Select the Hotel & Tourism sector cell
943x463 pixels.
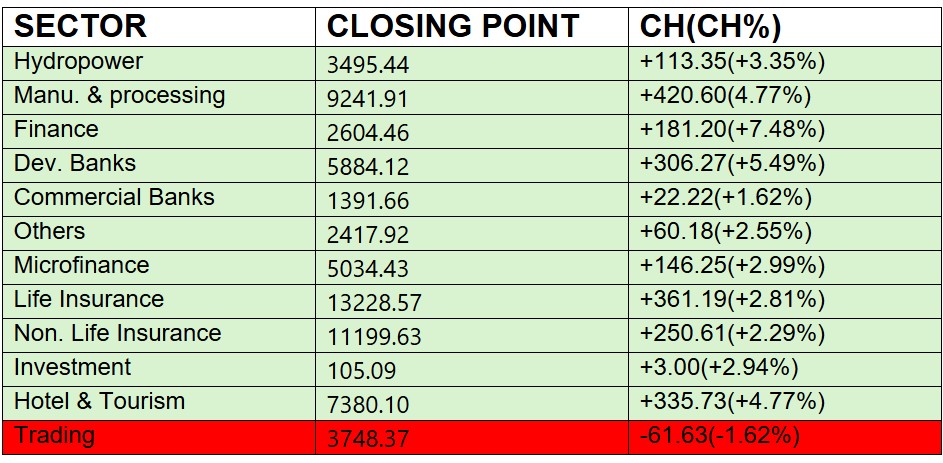click(100, 402)
